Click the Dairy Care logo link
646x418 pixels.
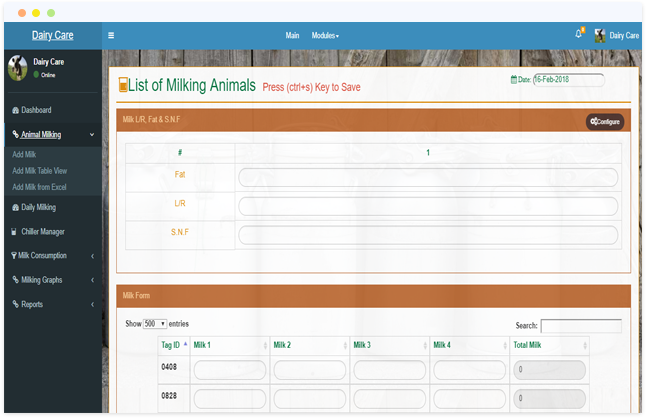[53, 35]
